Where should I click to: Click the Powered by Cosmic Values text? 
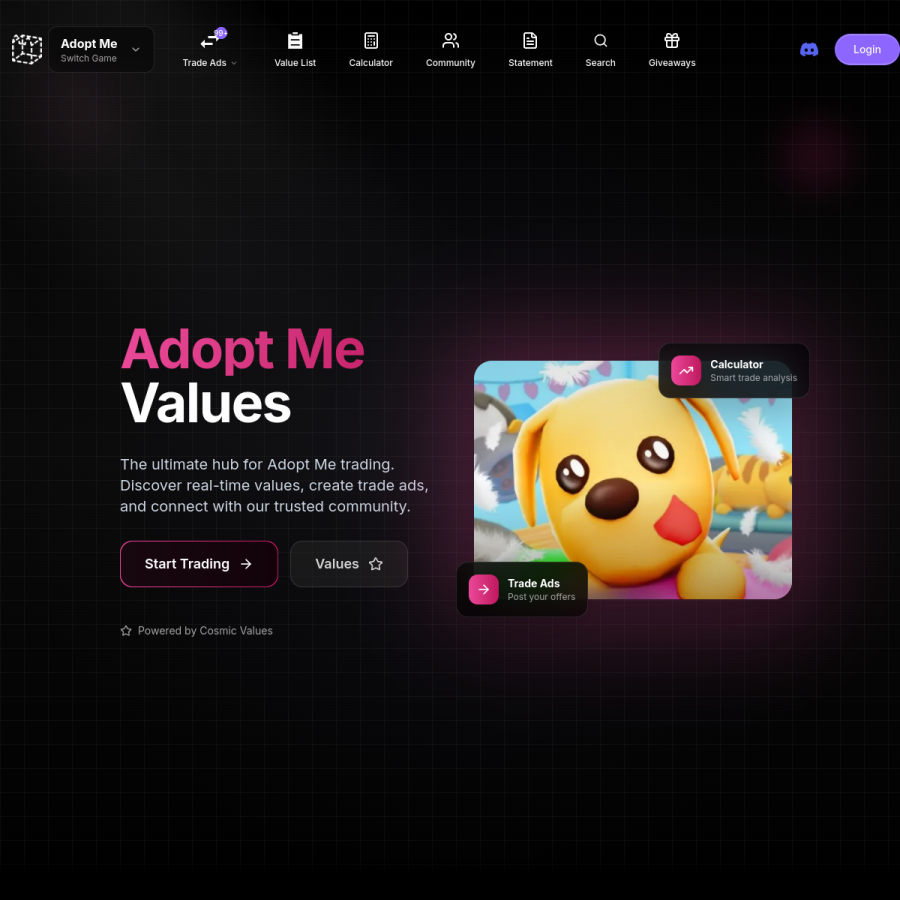(x=205, y=631)
